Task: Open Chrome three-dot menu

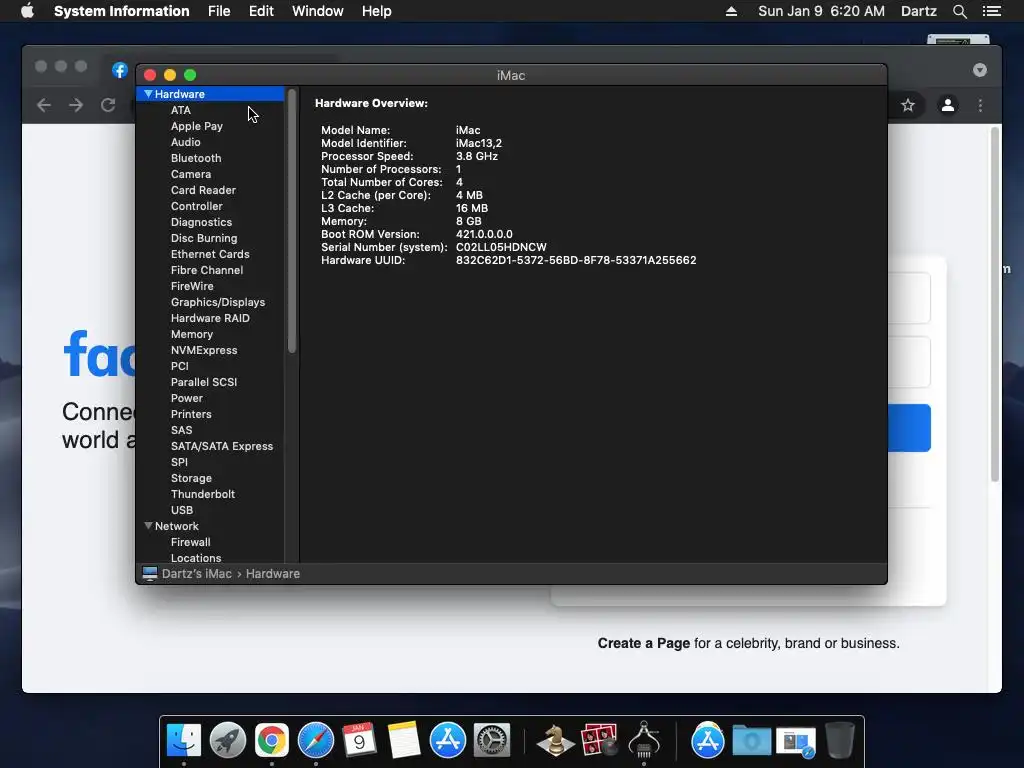Action: tap(980, 105)
